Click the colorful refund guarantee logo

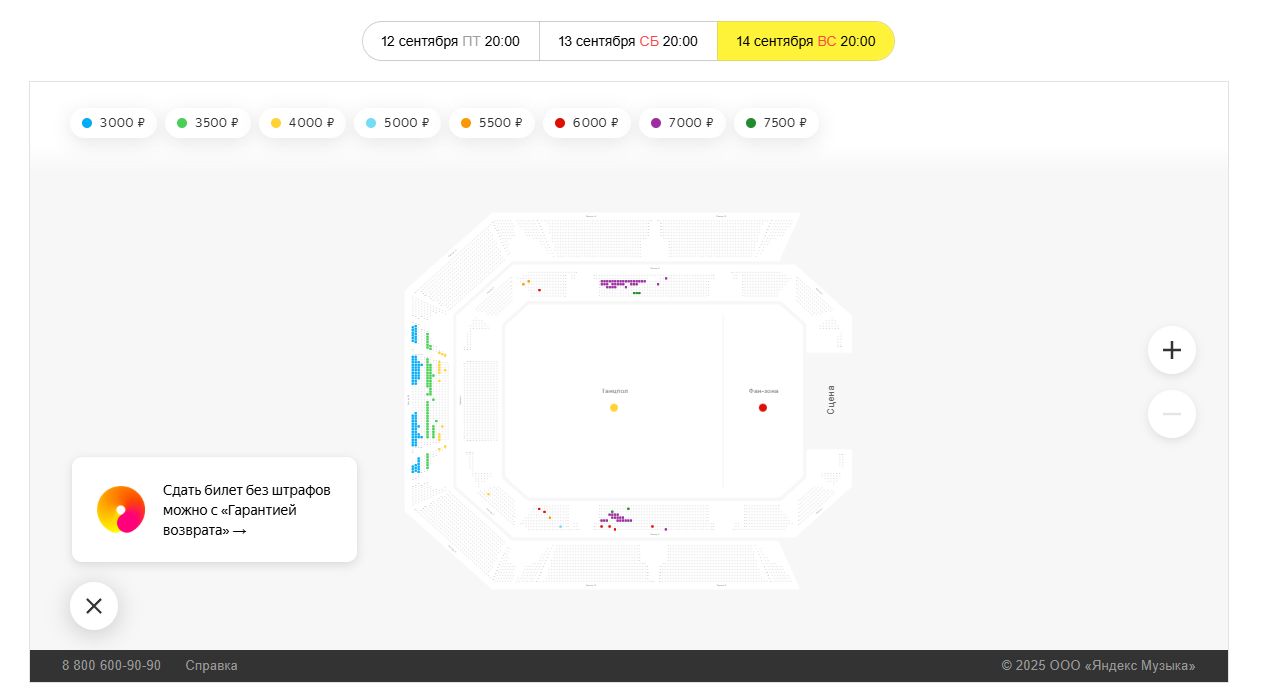point(121,510)
